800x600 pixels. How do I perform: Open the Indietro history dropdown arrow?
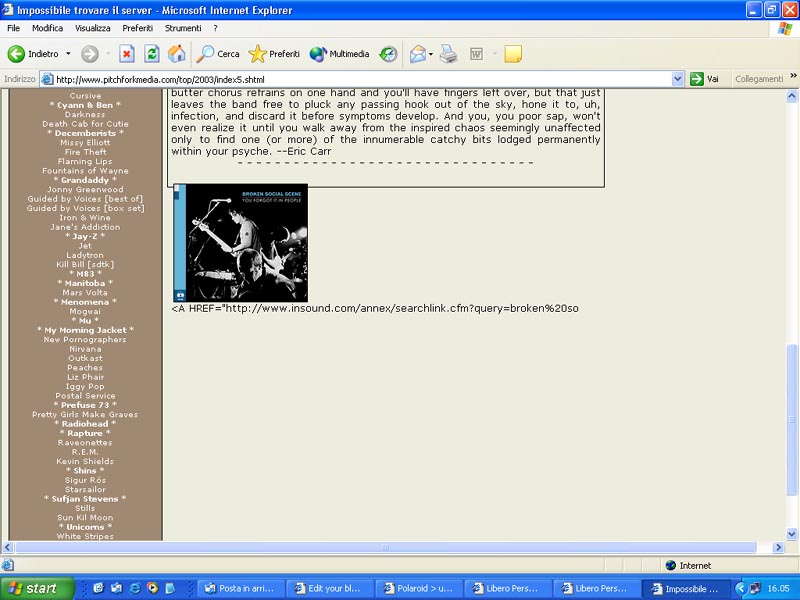click(68, 54)
